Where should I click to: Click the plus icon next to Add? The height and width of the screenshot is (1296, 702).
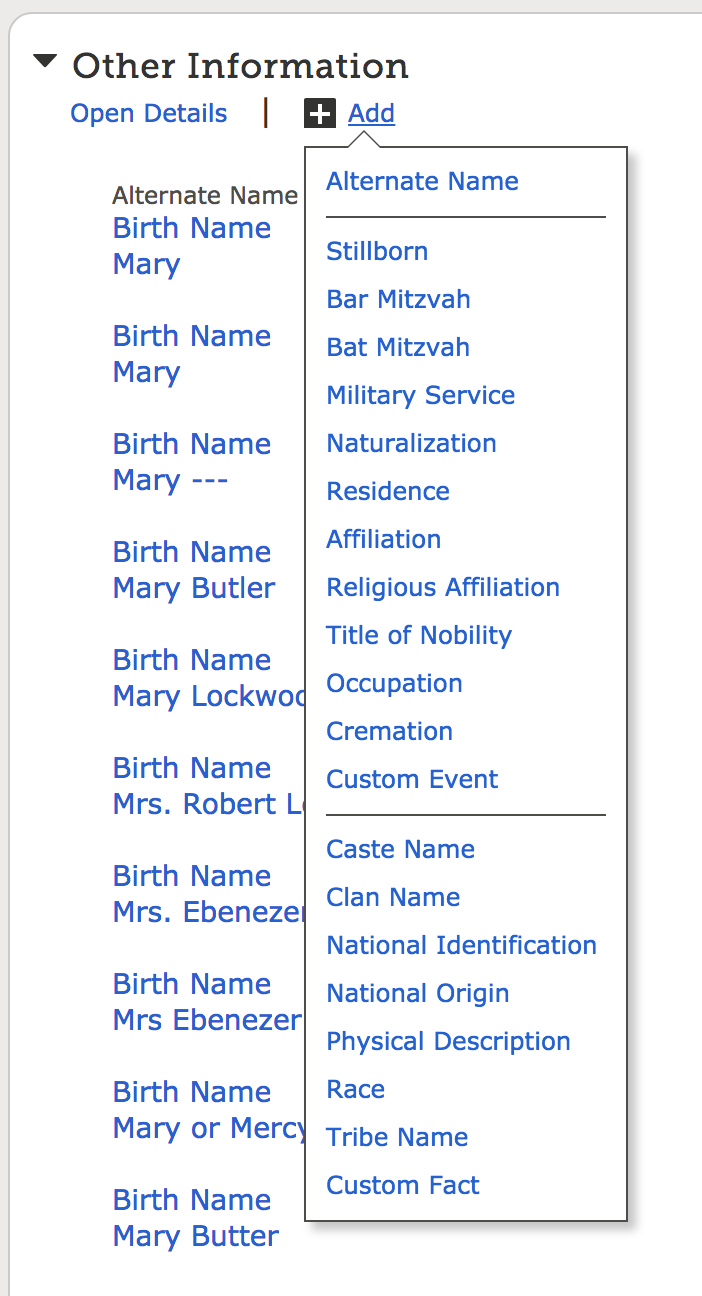pyautogui.click(x=318, y=113)
